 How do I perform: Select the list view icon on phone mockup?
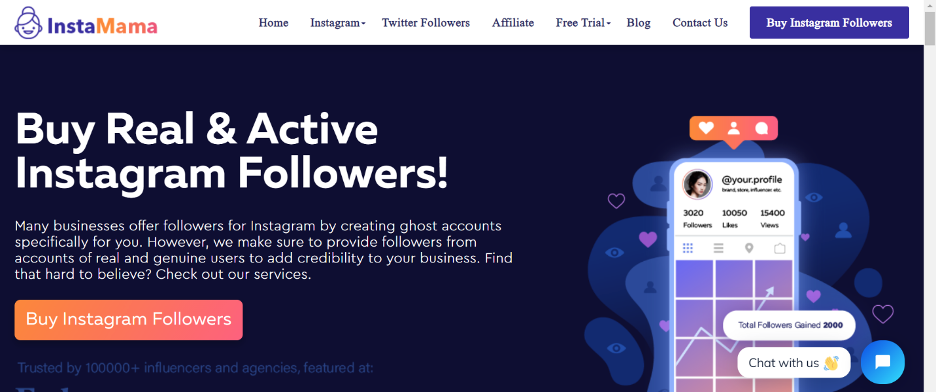[718, 248]
